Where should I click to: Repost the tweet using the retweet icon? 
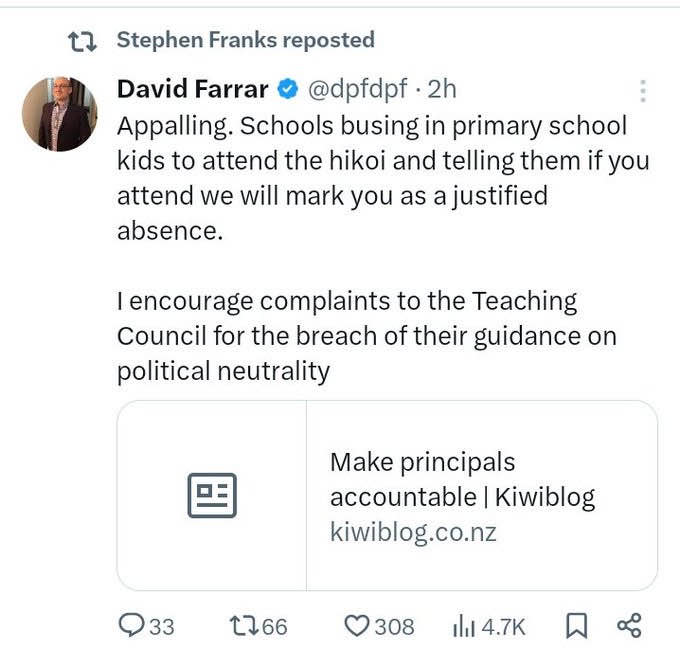click(243, 626)
